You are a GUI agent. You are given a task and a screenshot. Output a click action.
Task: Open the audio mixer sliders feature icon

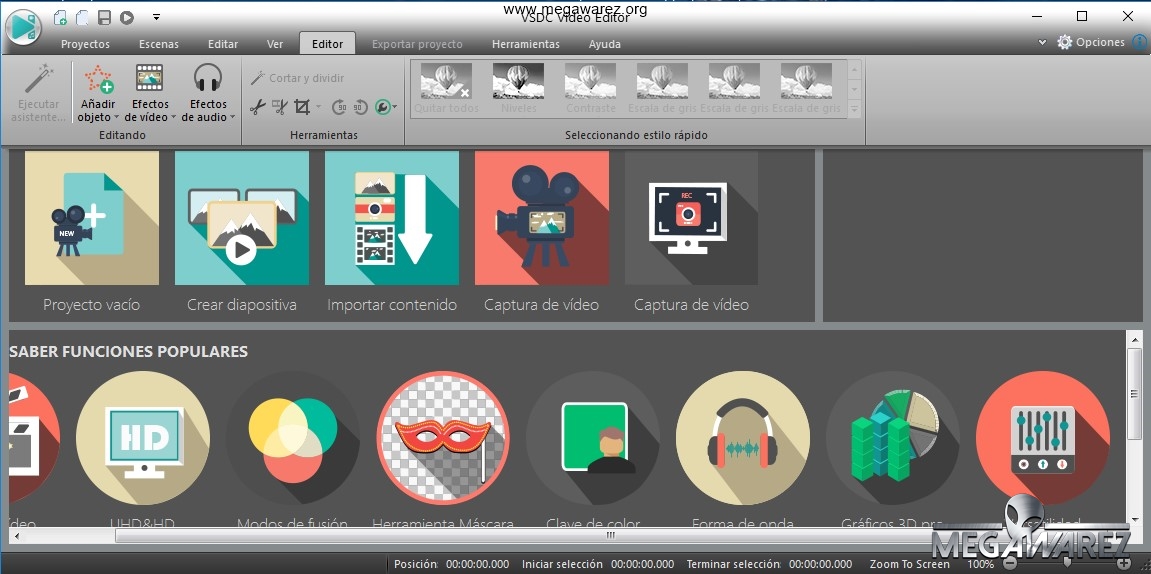[1042, 438]
